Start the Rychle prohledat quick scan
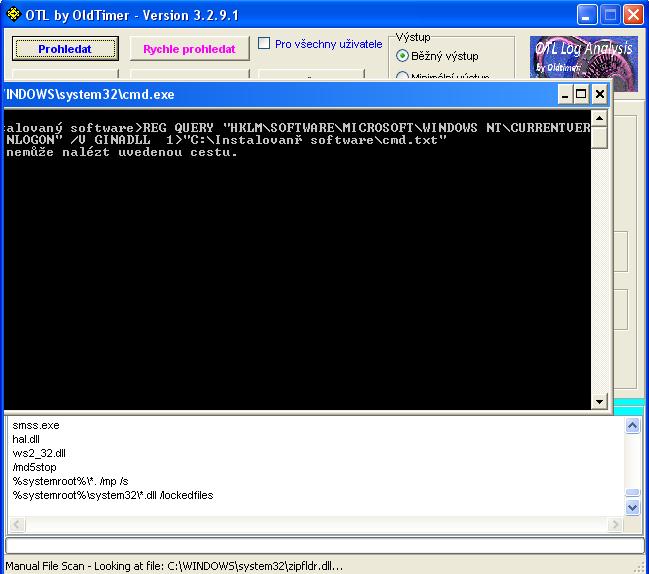This screenshot has width=649, height=574. (189, 48)
